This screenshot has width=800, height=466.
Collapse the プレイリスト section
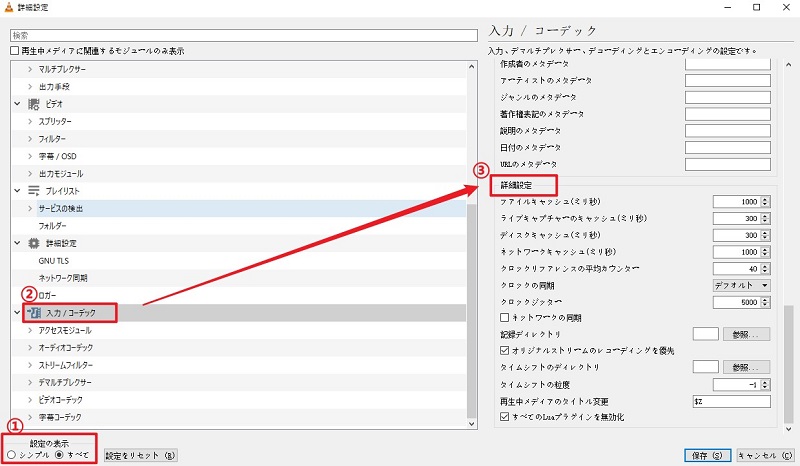17,190
